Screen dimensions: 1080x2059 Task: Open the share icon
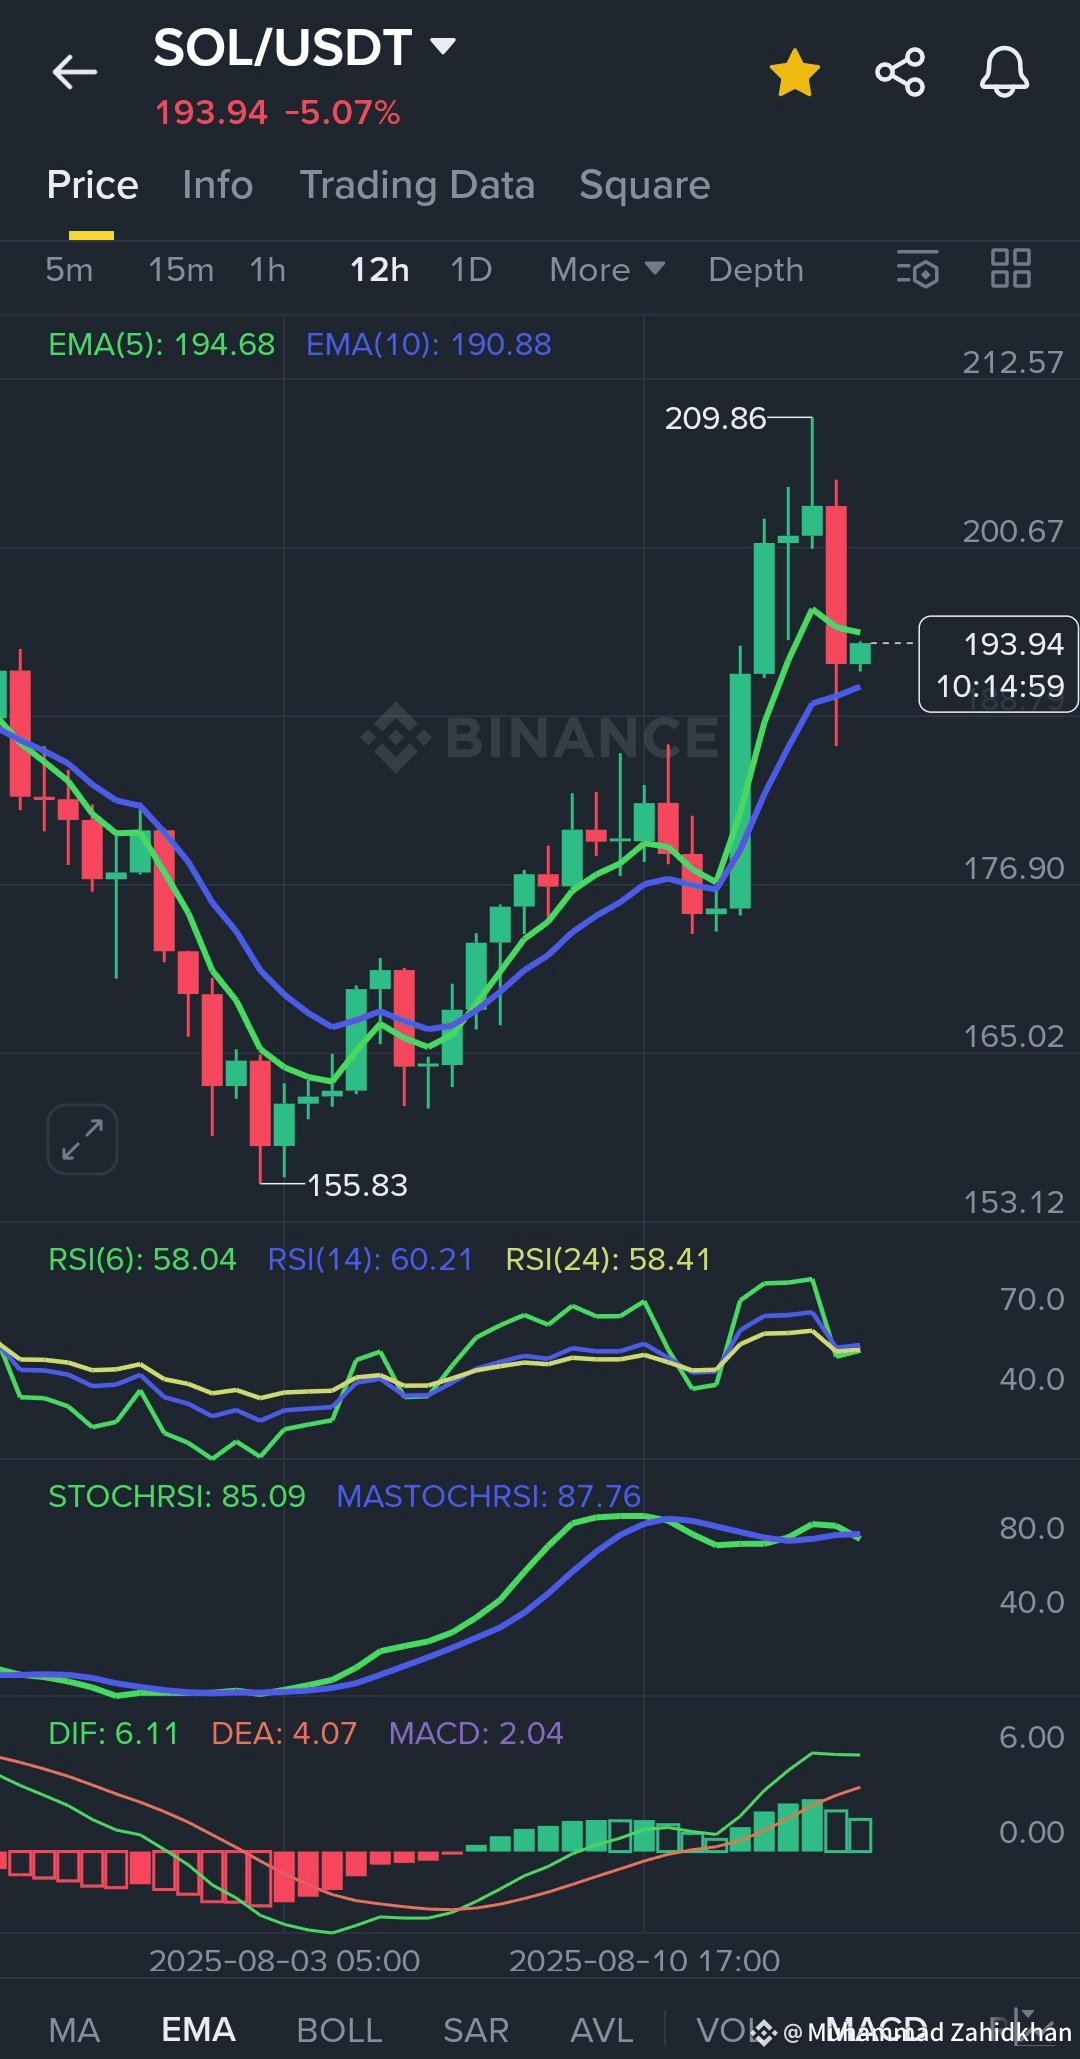900,72
